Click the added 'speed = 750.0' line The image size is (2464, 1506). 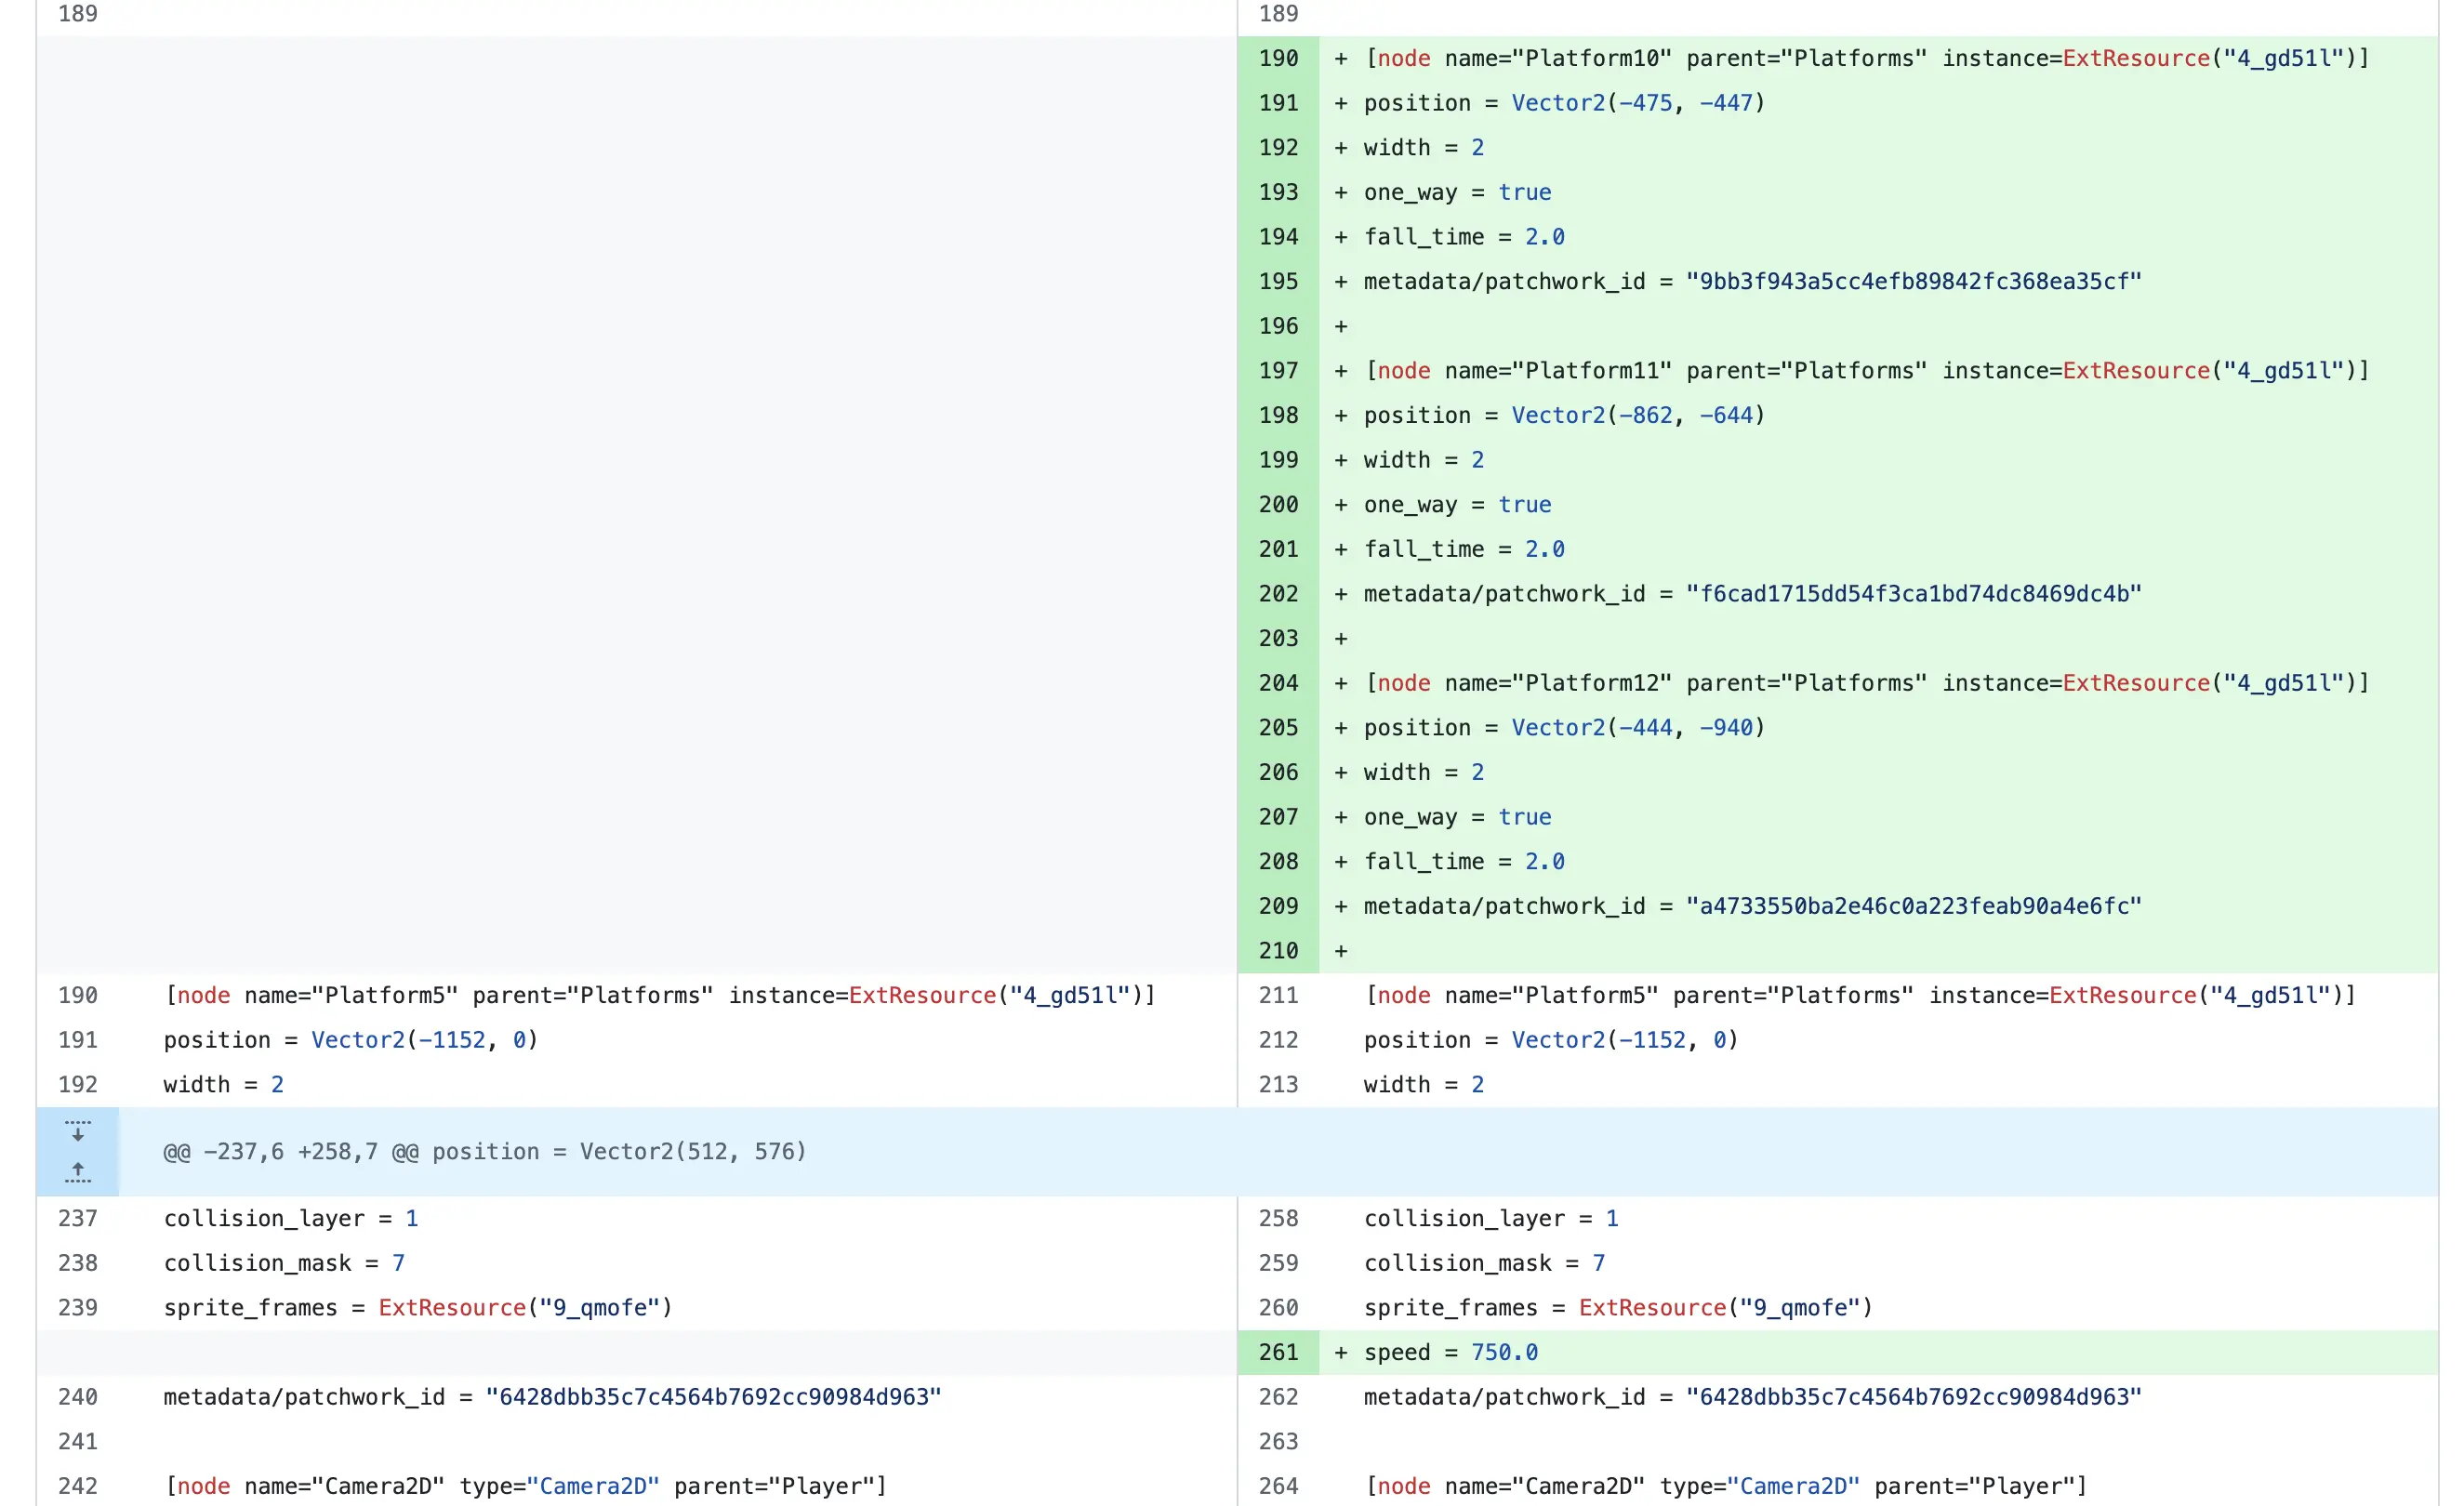pos(1450,1352)
